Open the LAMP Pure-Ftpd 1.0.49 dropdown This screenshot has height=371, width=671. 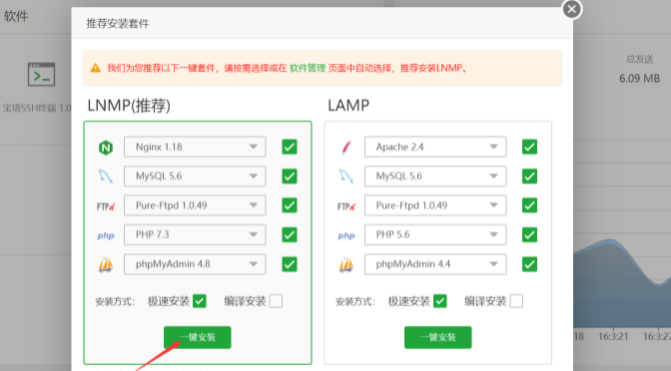(435, 205)
